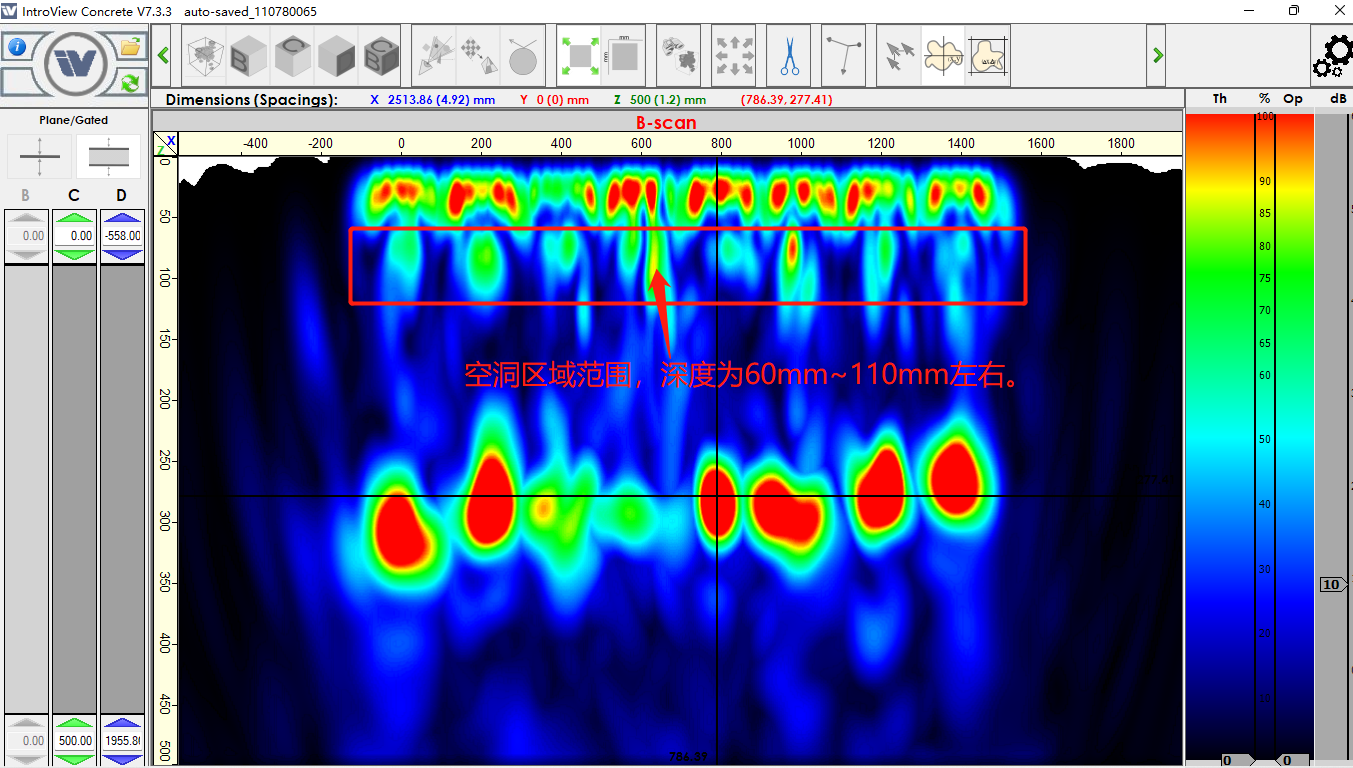Select the D-scan cube view
The height and width of the screenshot is (768, 1353).
click(x=336, y=56)
